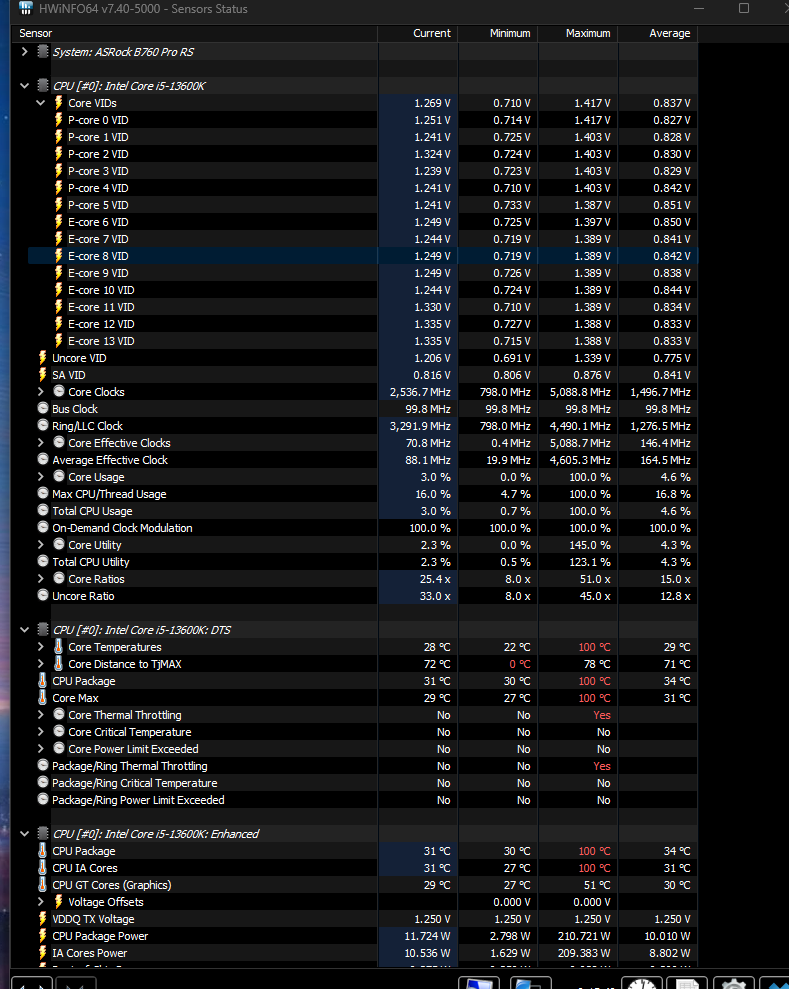789x989 pixels.
Task: Click the 145.0 % maximum Core Utility value
Action: [590, 545]
